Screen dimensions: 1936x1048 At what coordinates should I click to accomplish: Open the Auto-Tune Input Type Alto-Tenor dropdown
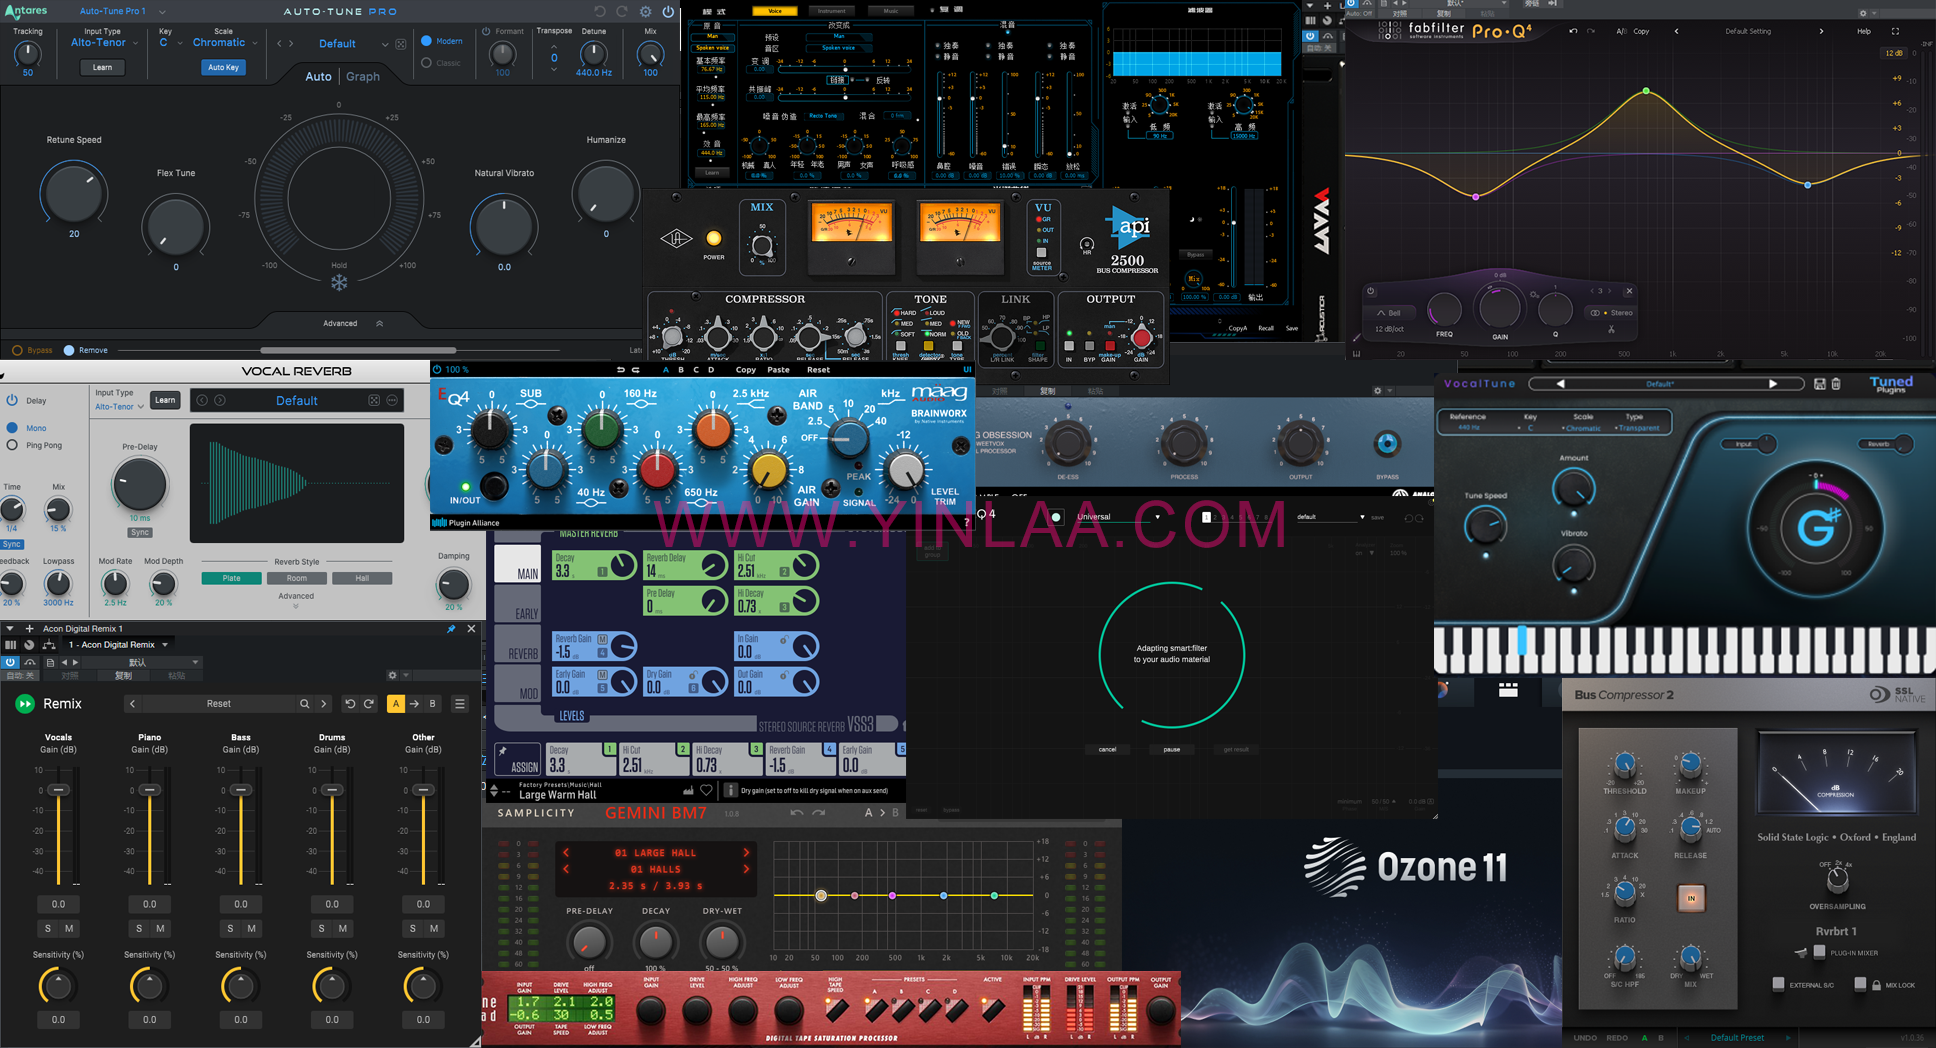(x=102, y=43)
